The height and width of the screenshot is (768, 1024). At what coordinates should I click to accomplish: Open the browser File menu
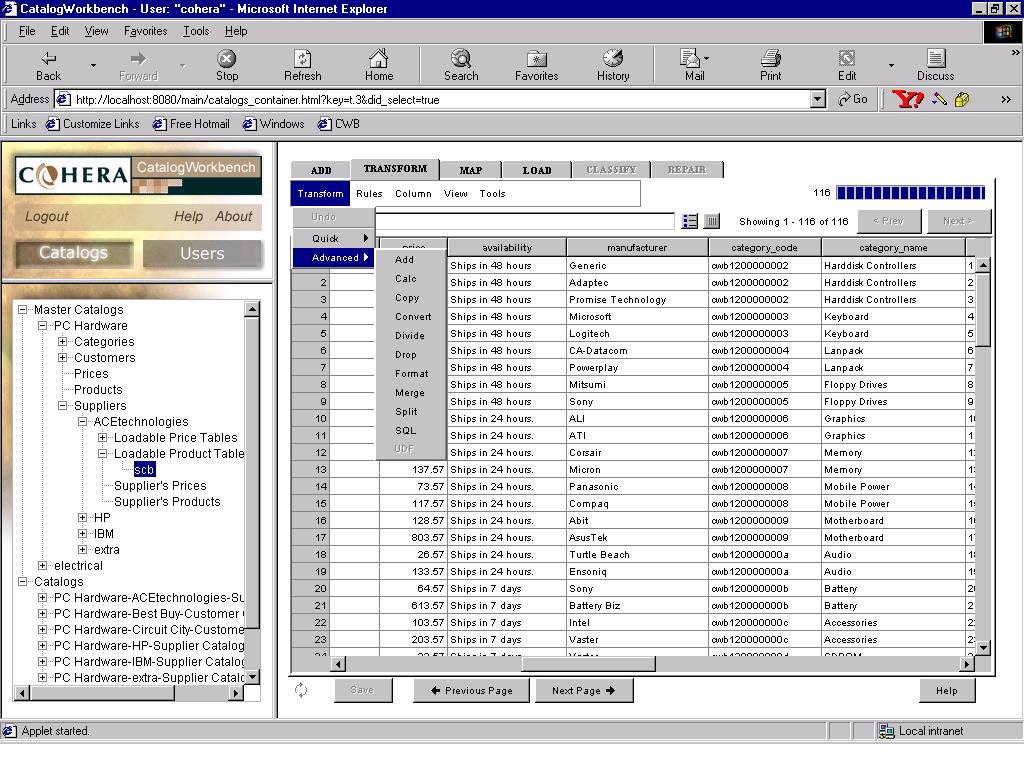(x=27, y=31)
